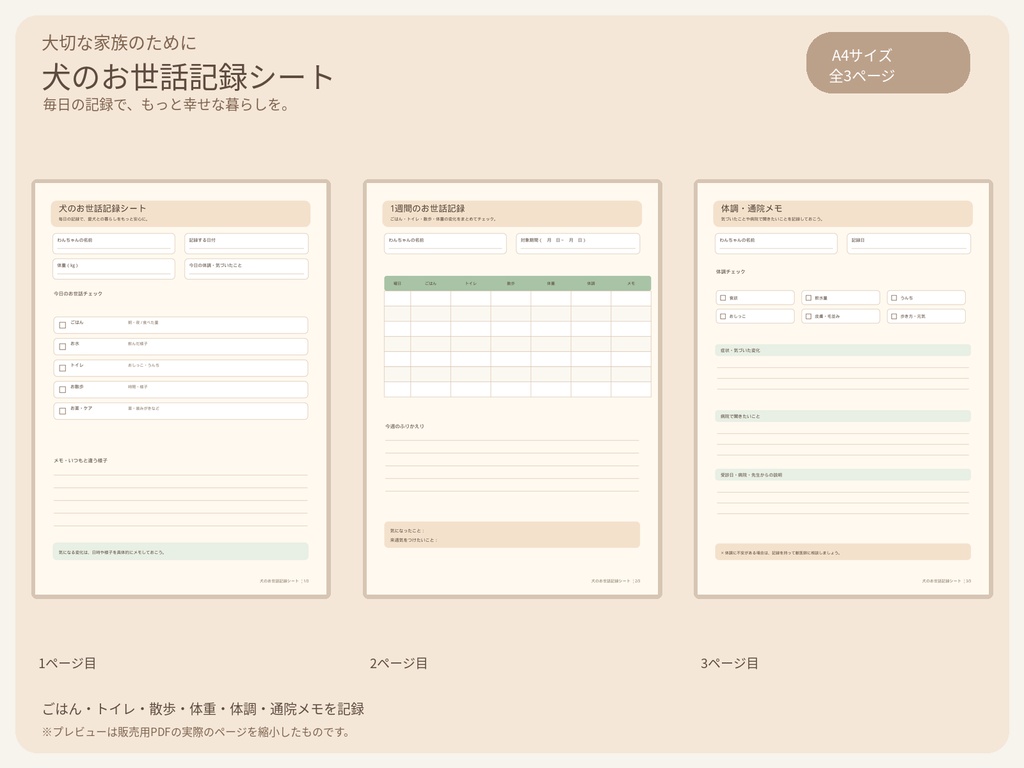The height and width of the screenshot is (768, 1024).
Task: Check the お散歩 checkbox on page 1
Action: pyautogui.click(x=63, y=390)
